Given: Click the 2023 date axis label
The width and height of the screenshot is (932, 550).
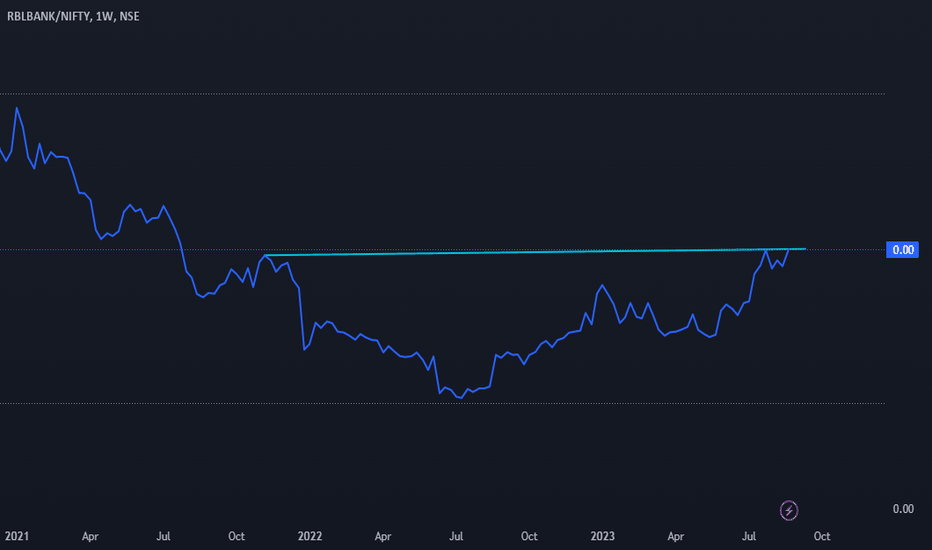Looking at the screenshot, I should tap(602, 536).
